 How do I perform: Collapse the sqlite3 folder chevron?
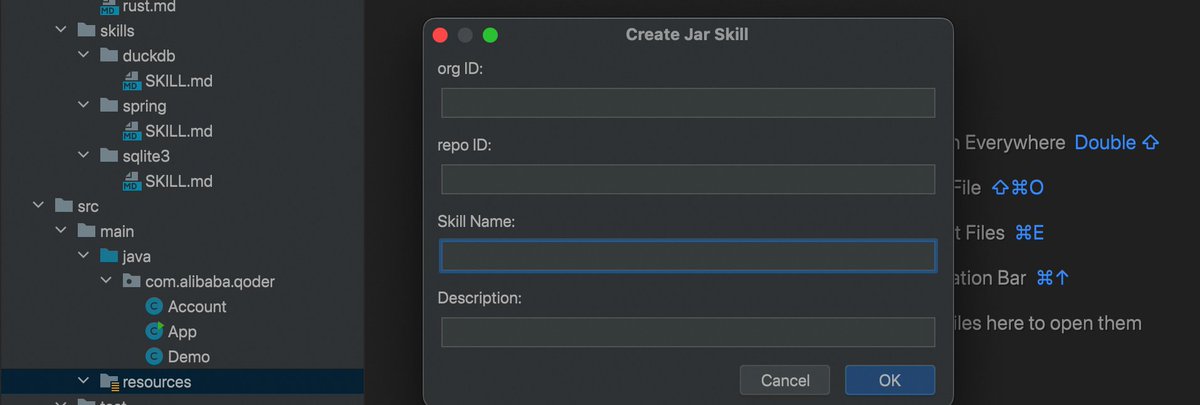[x=84, y=156]
